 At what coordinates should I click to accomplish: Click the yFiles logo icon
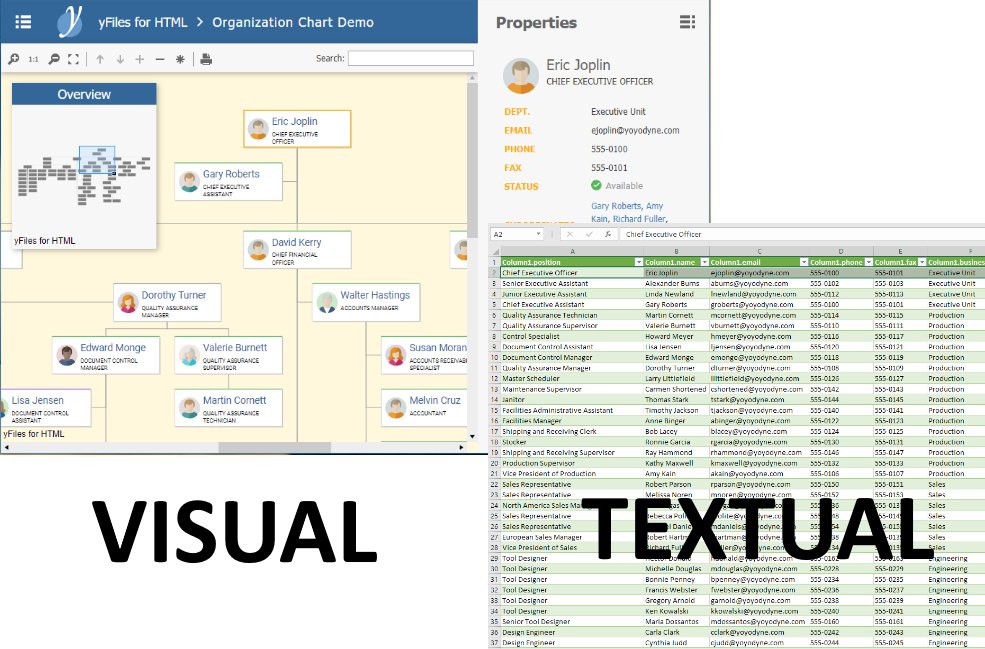pyautogui.click(x=70, y=21)
